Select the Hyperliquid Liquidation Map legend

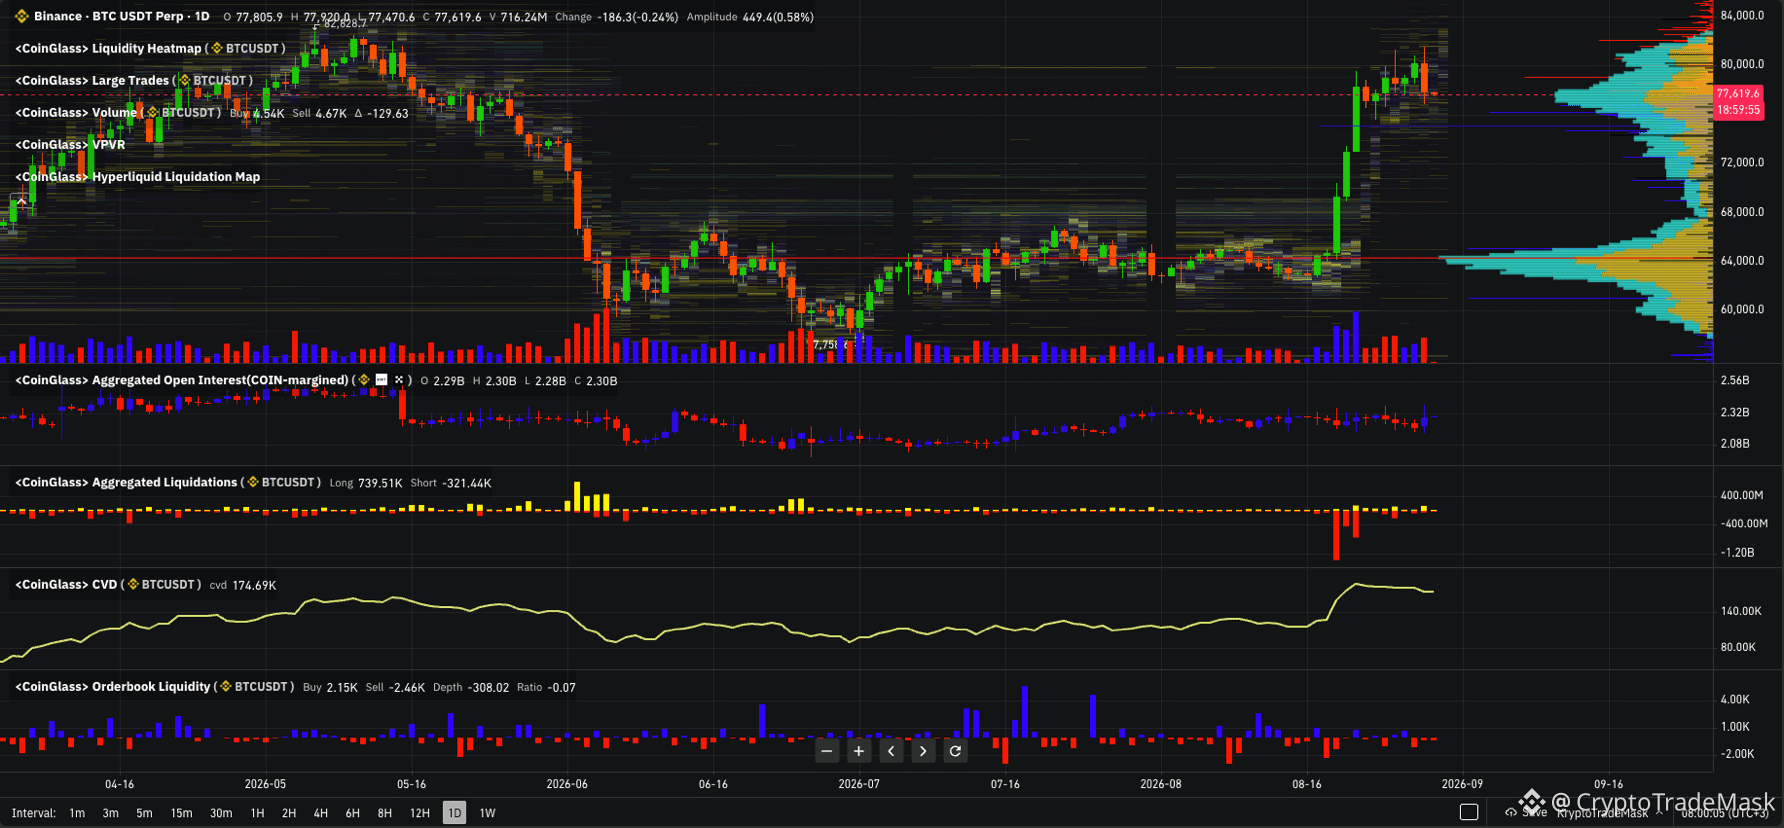point(137,176)
